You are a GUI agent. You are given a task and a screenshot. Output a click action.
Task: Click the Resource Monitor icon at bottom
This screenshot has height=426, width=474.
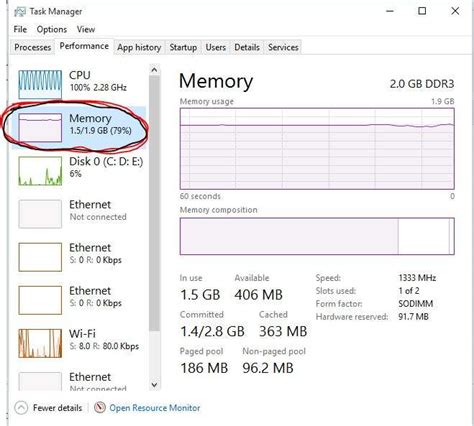99,407
